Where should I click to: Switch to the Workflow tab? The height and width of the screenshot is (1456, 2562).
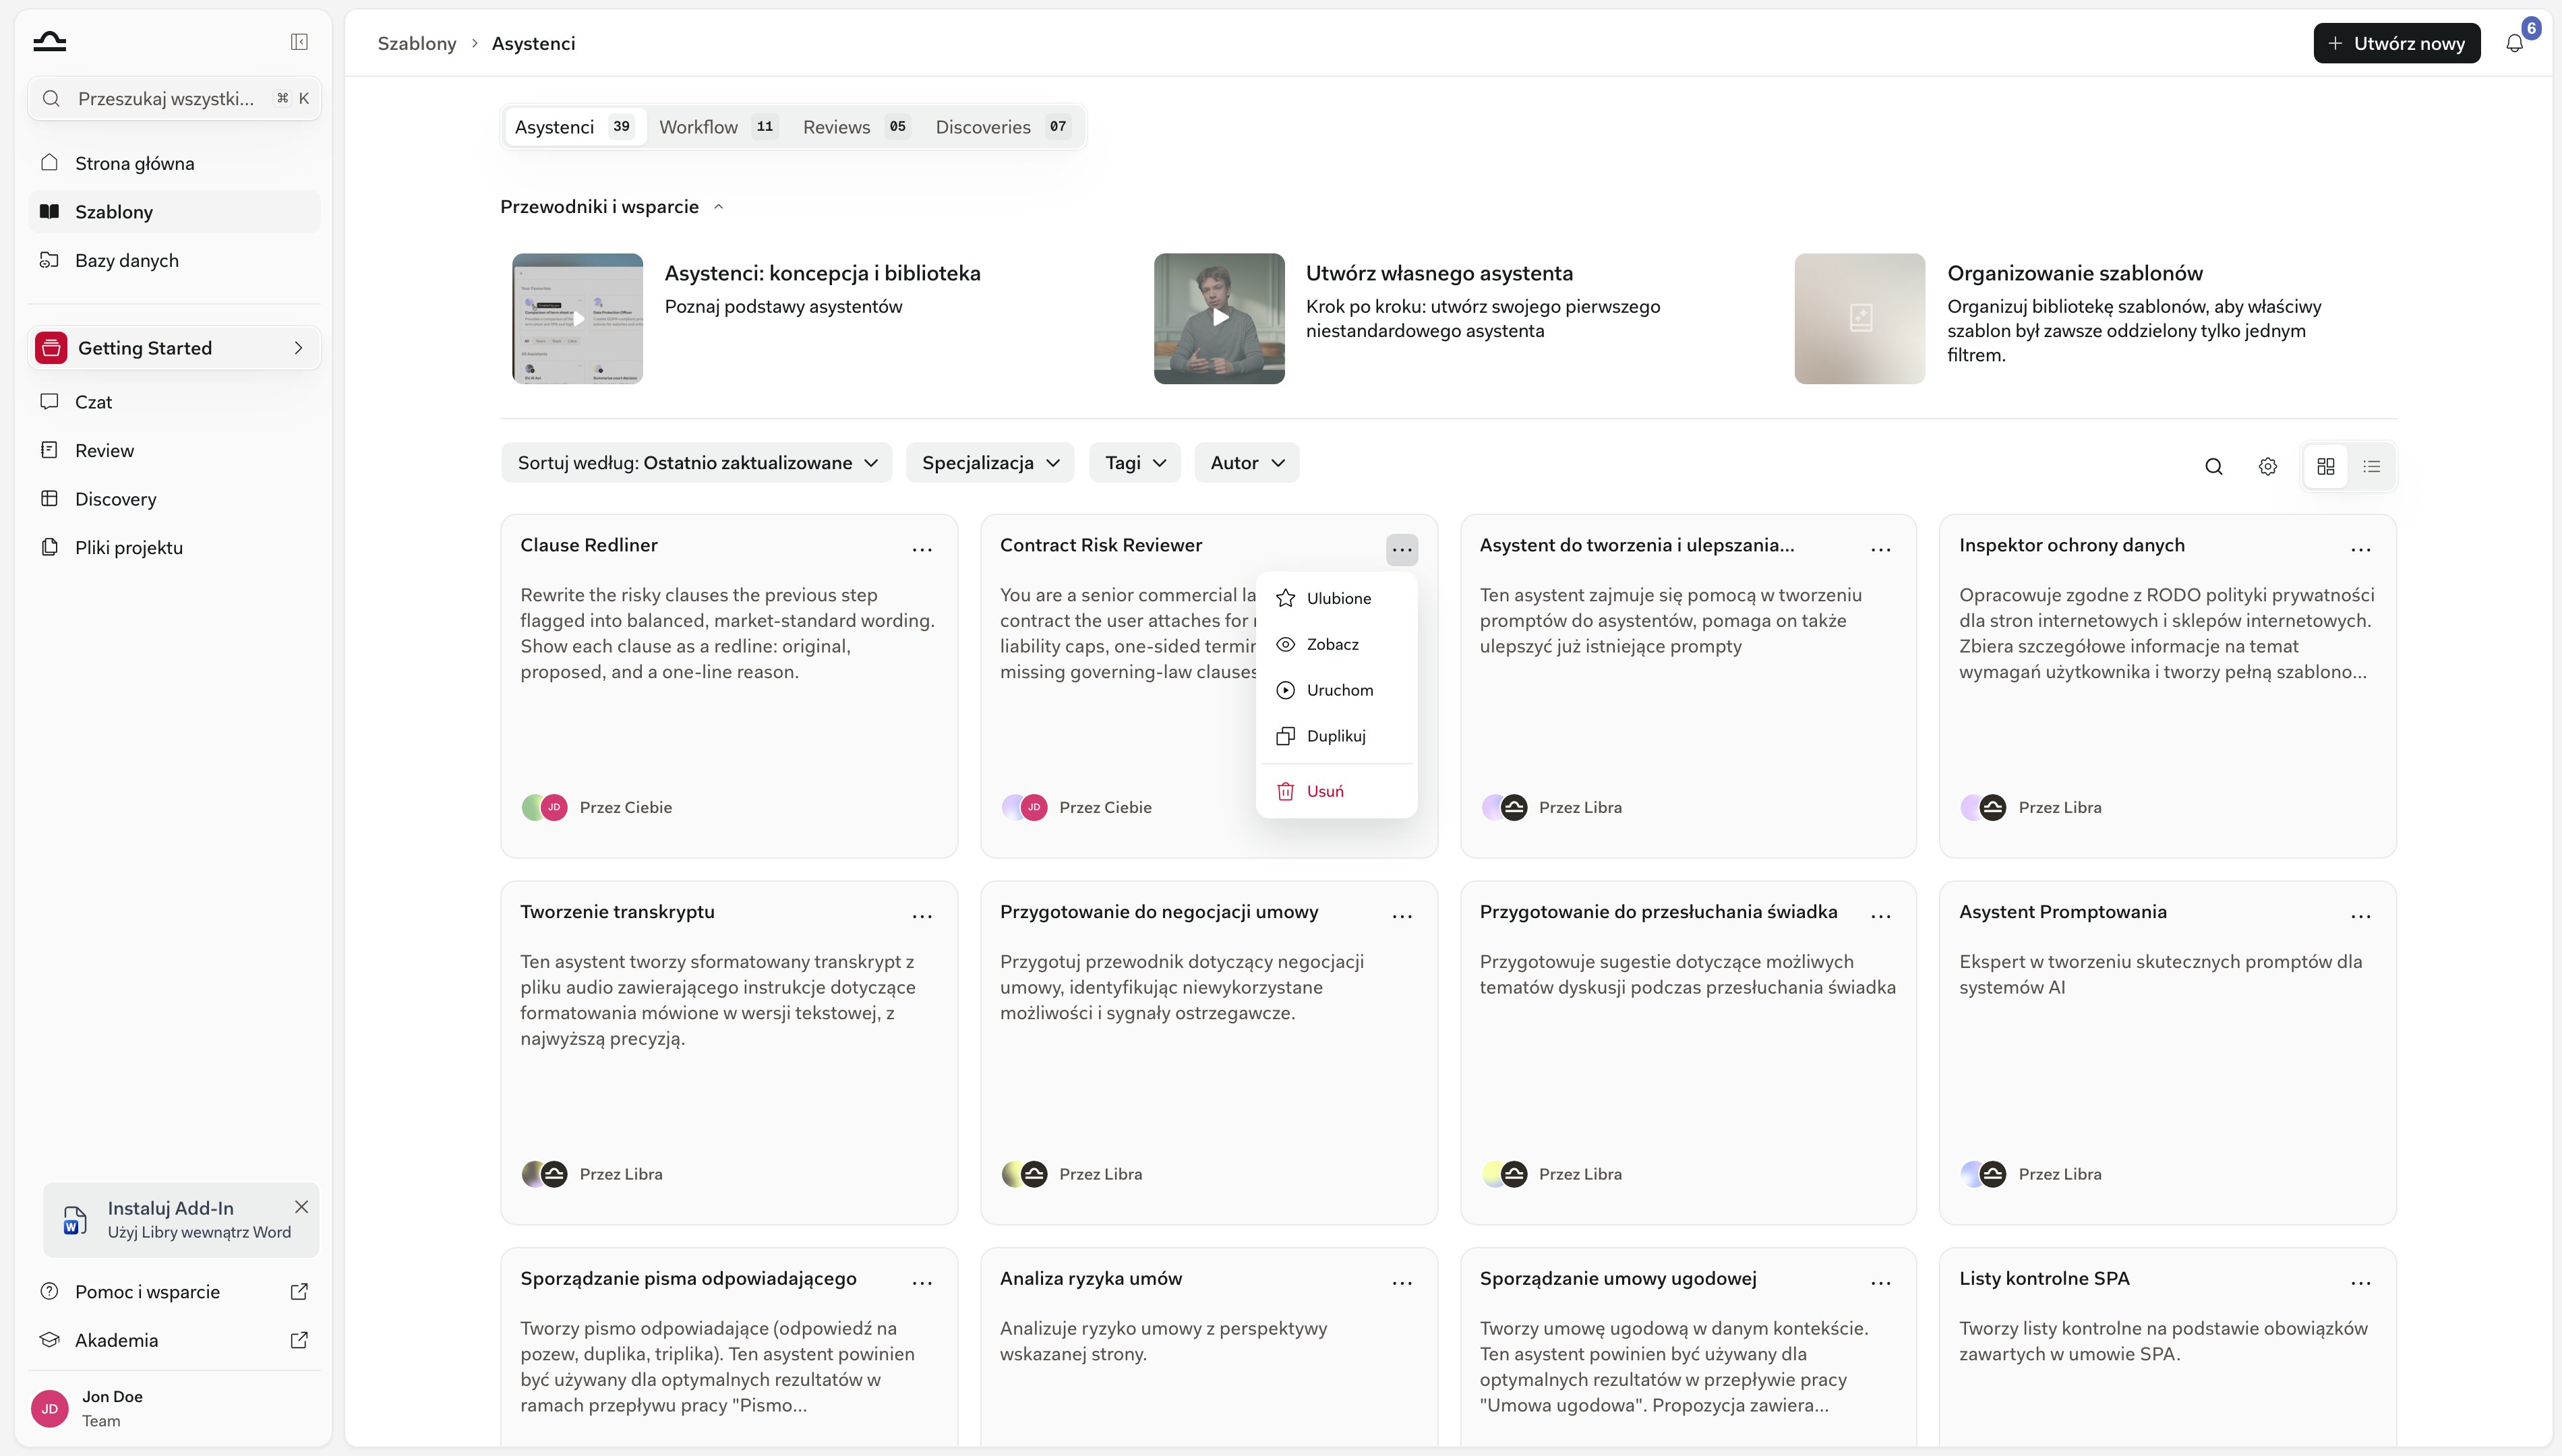(x=718, y=127)
